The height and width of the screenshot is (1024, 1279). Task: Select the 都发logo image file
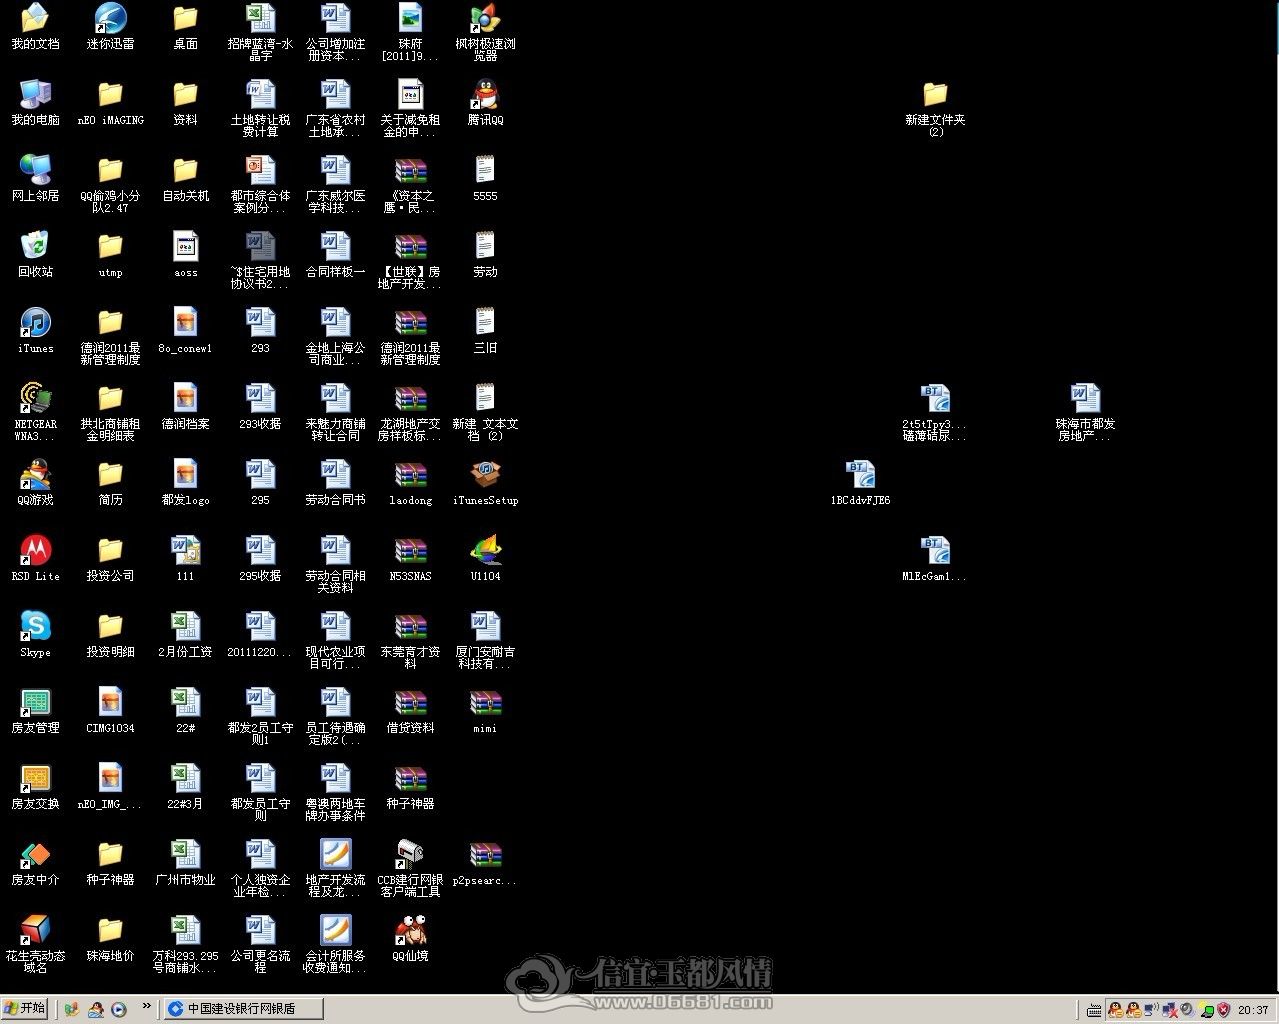click(185, 482)
